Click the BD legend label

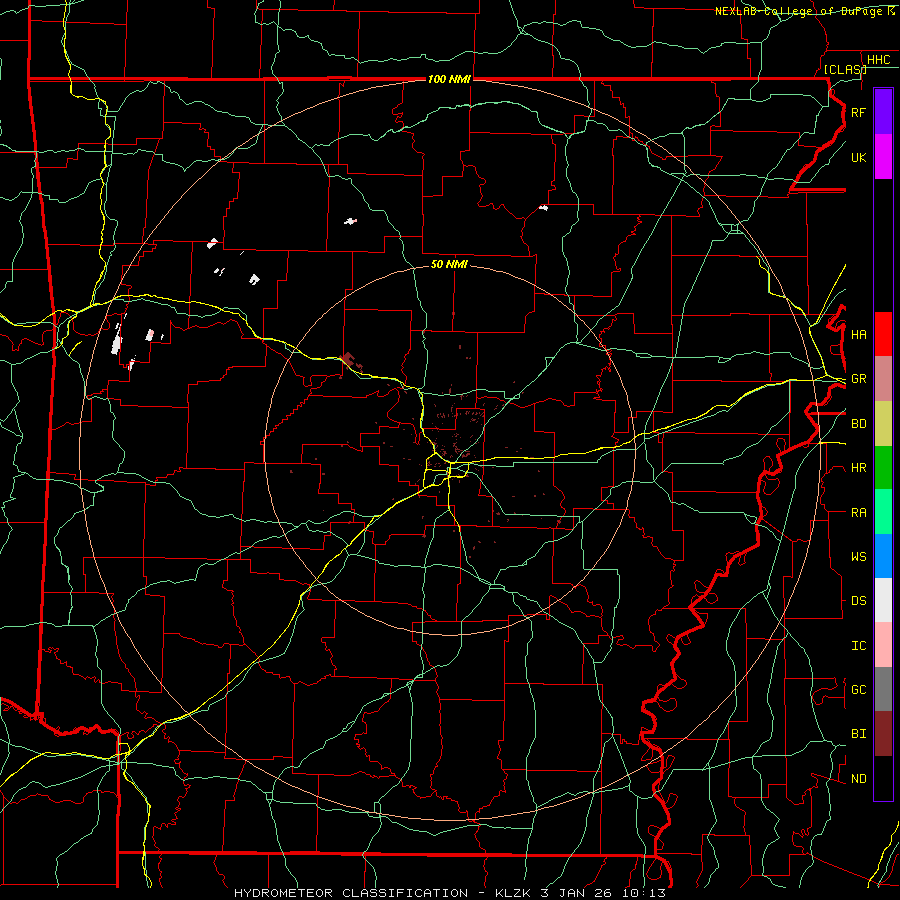coord(858,424)
